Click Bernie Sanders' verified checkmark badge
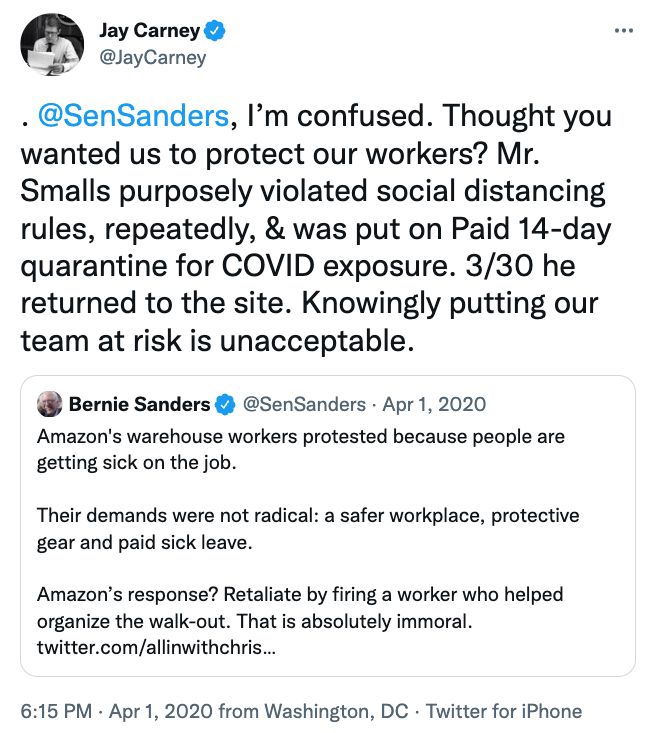 [227, 405]
